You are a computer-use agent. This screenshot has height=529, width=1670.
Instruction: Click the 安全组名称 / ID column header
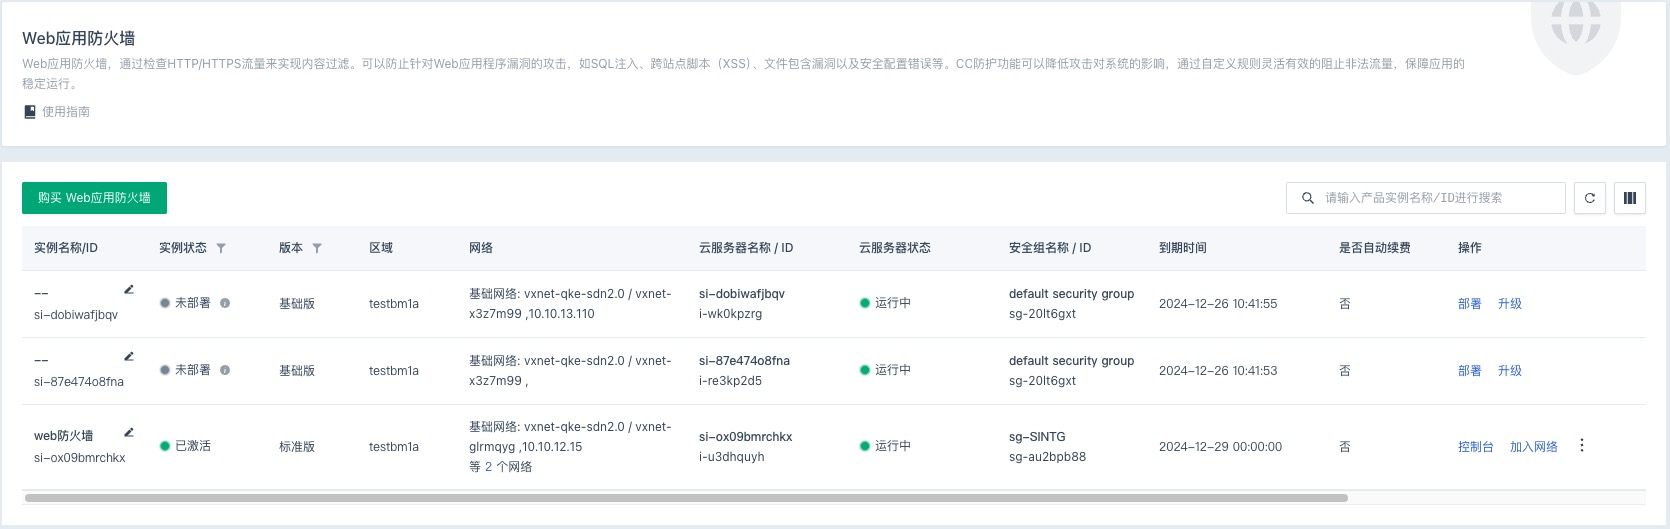click(1050, 248)
